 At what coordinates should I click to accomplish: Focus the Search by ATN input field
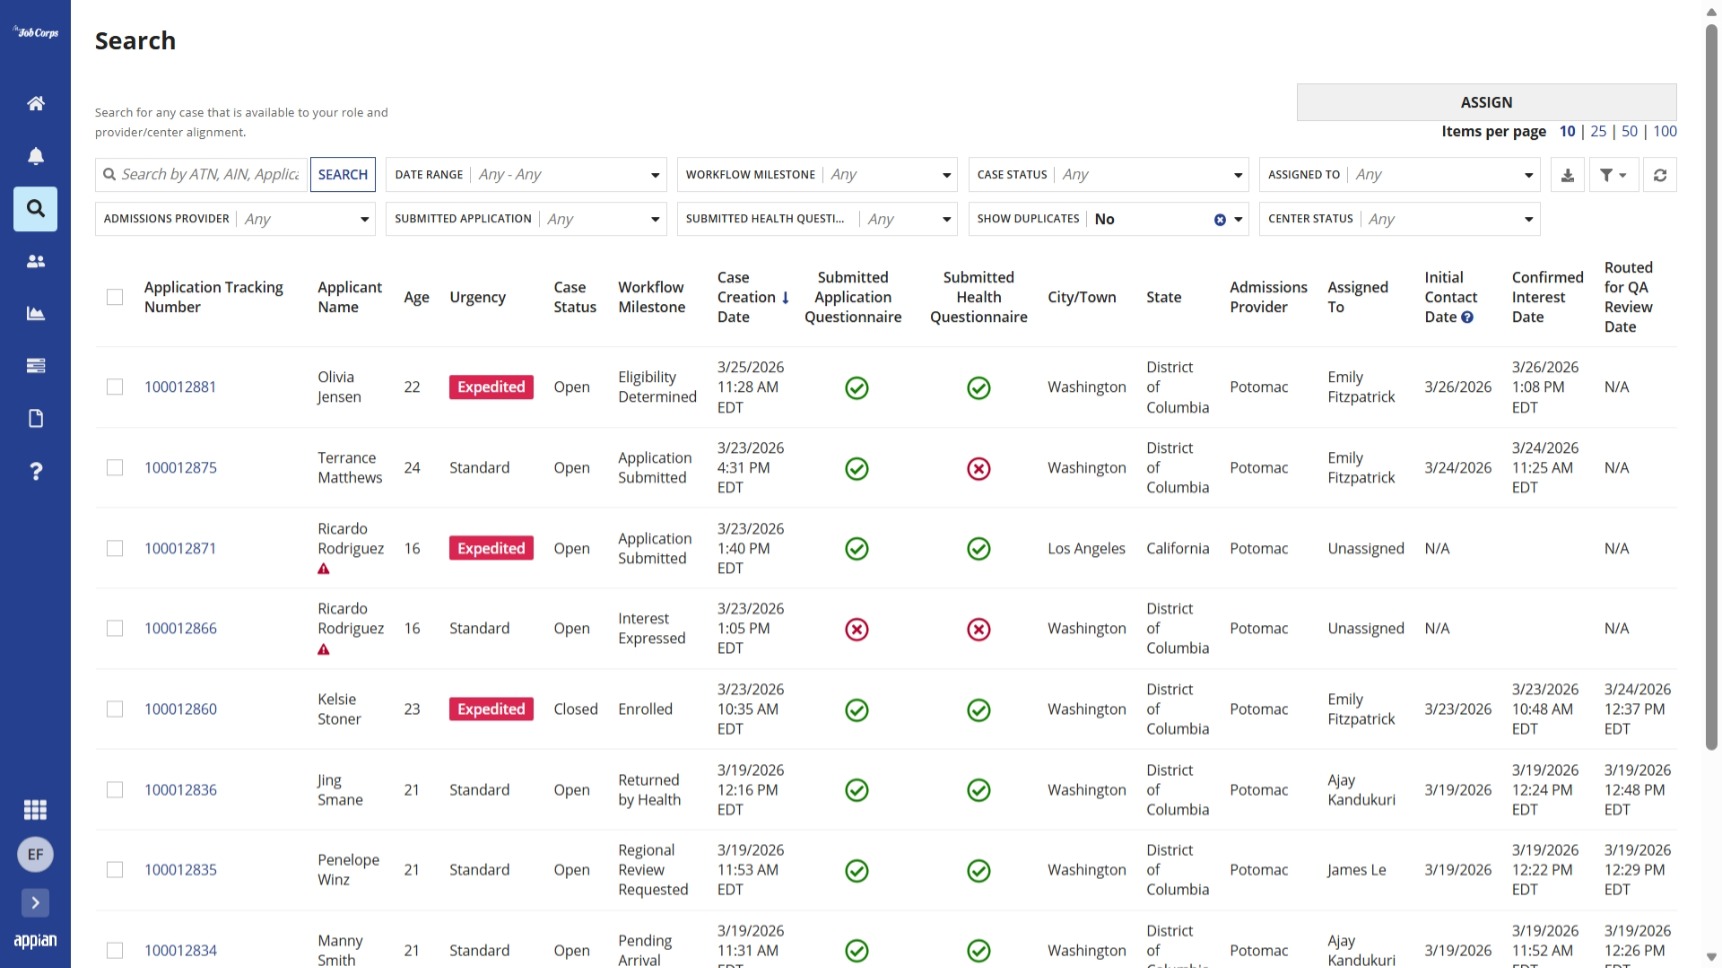[202, 175]
